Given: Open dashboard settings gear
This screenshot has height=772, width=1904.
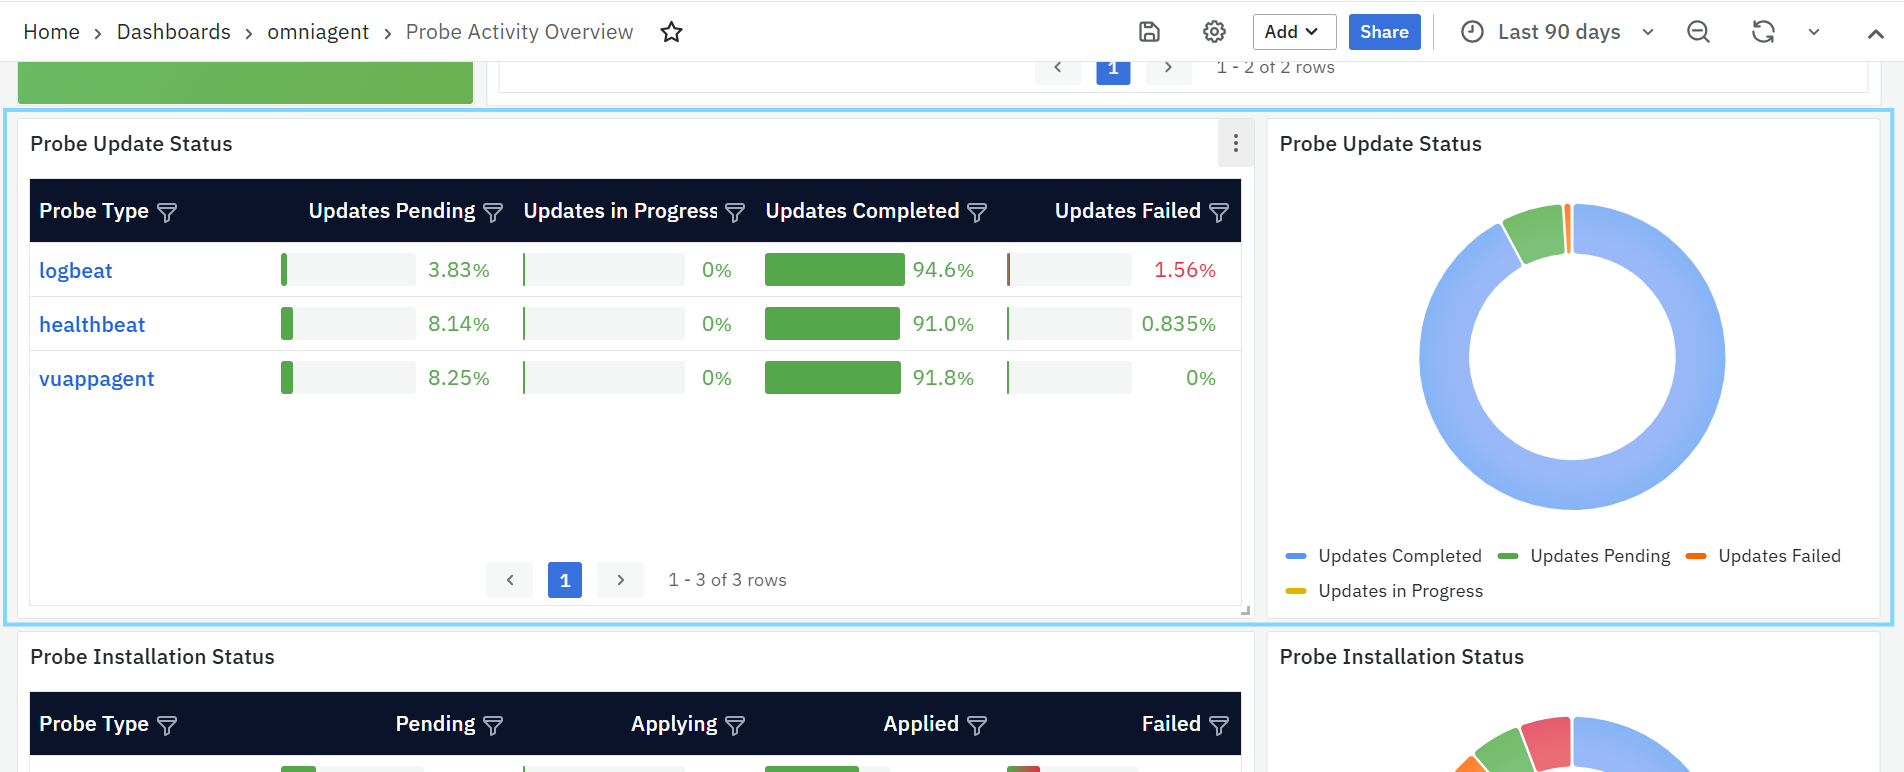Looking at the screenshot, I should (x=1214, y=32).
